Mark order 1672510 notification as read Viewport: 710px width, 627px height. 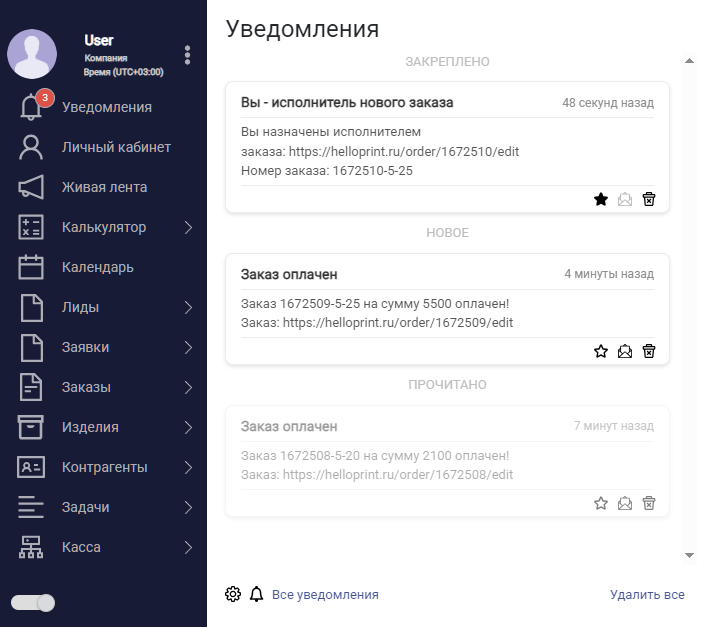(625, 199)
